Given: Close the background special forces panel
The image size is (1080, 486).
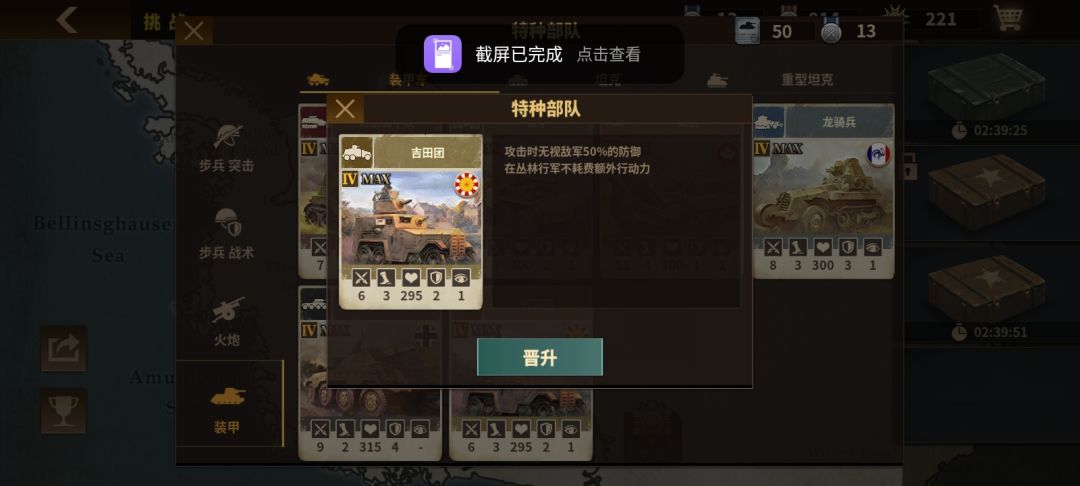Looking at the screenshot, I should (194, 31).
